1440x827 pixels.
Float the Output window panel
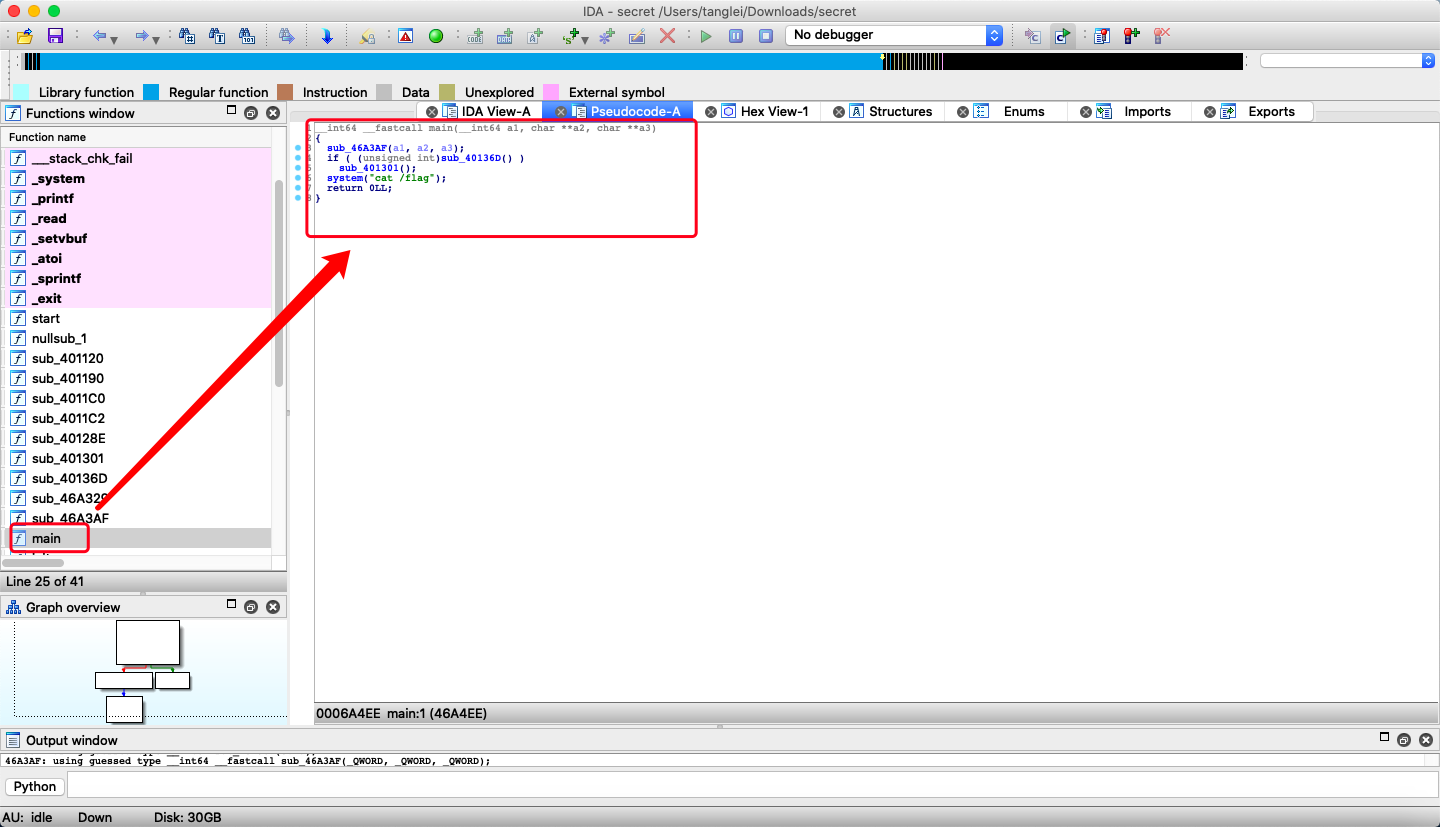[x=1404, y=740]
